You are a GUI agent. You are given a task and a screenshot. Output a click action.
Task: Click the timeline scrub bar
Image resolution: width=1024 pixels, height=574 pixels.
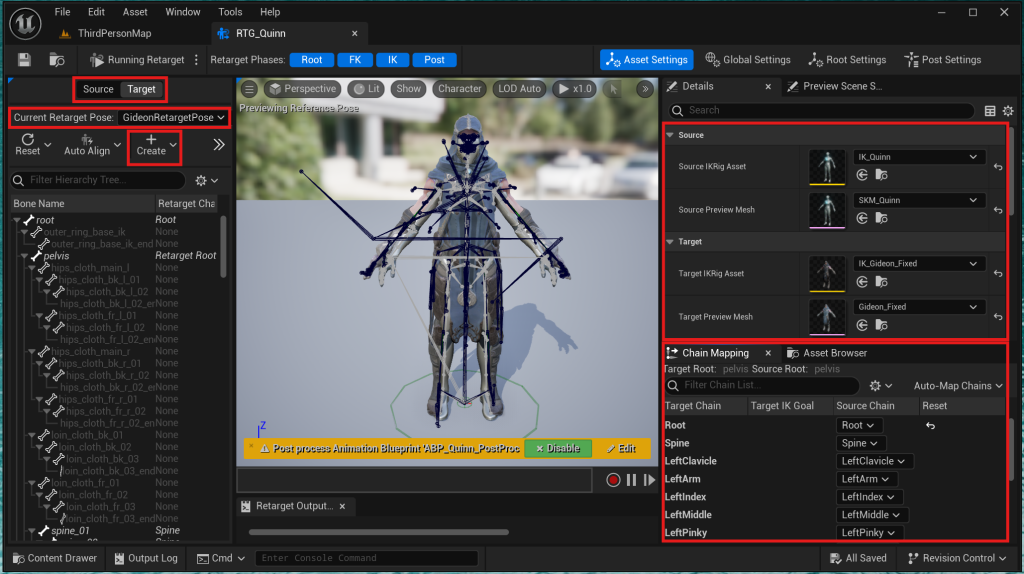tap(414, 480)
